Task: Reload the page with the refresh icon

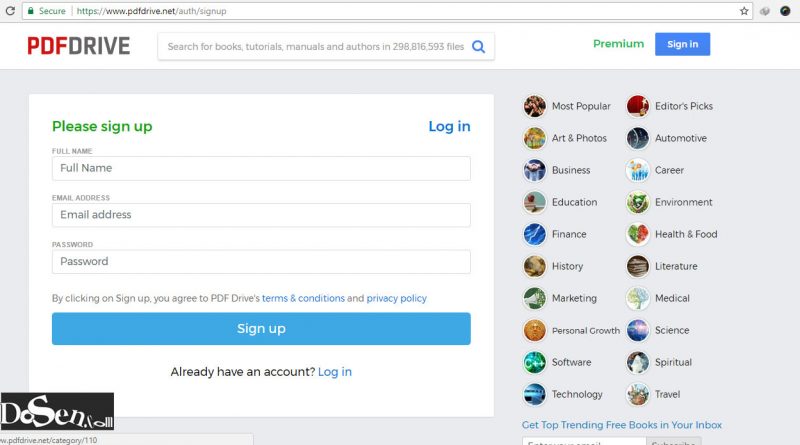Action: tap(10, 11)
